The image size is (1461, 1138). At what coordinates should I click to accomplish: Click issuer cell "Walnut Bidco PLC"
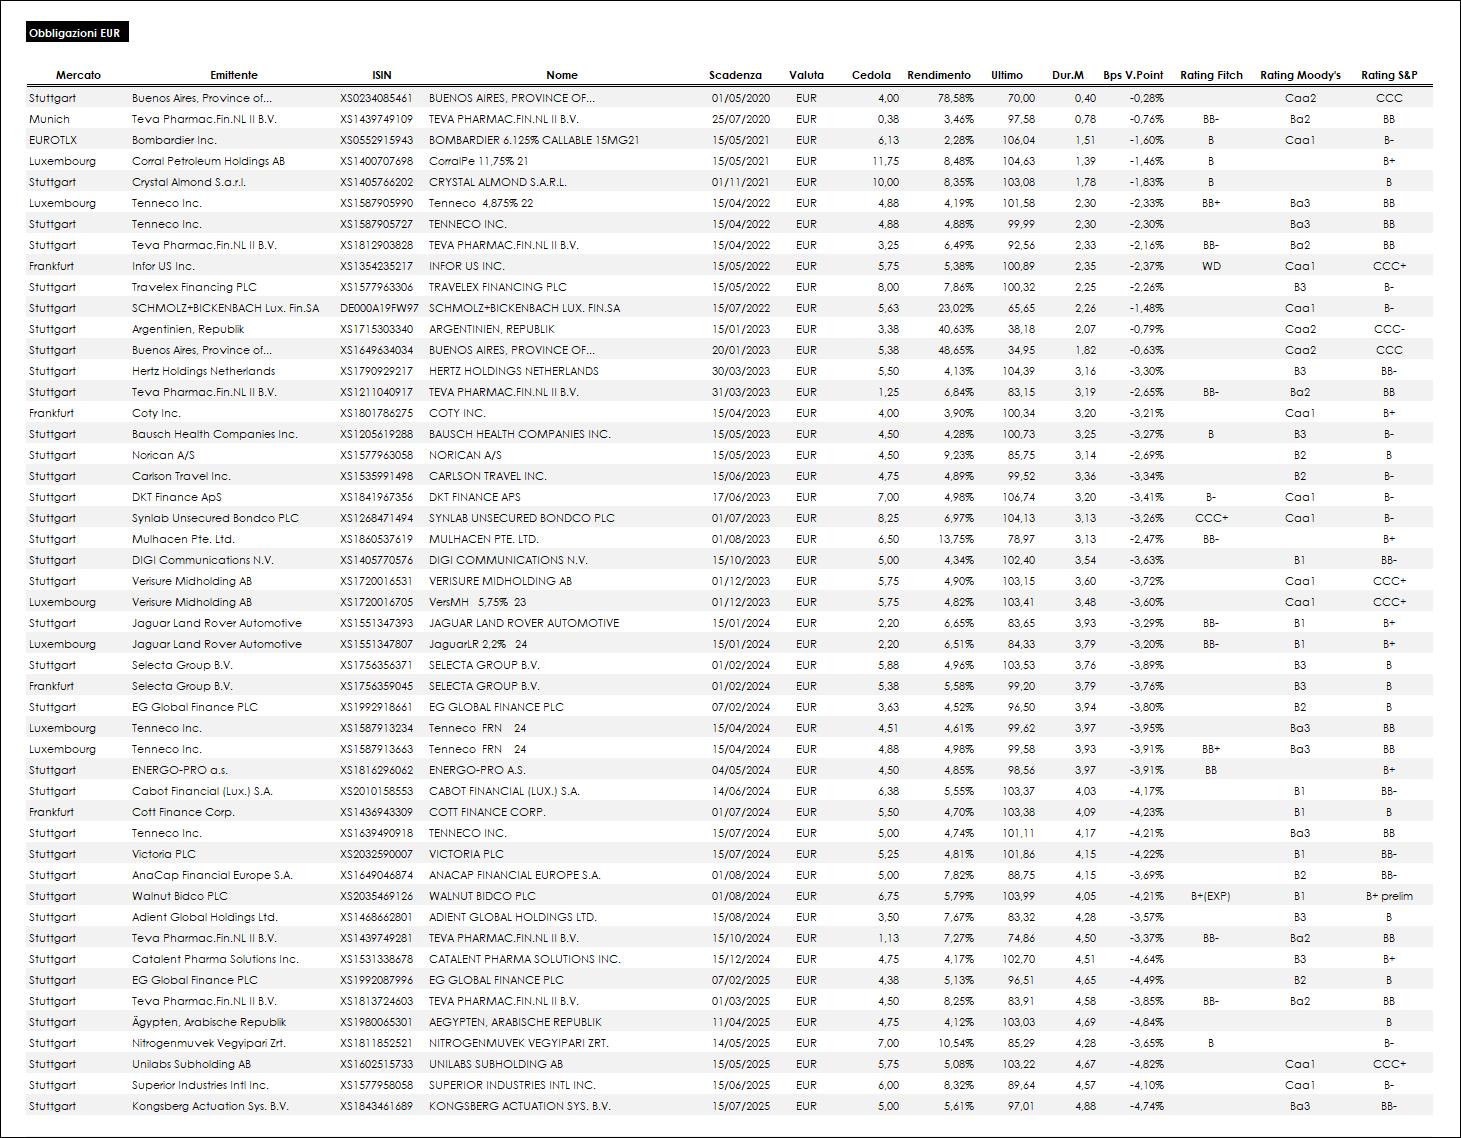[x=180, y=896]
